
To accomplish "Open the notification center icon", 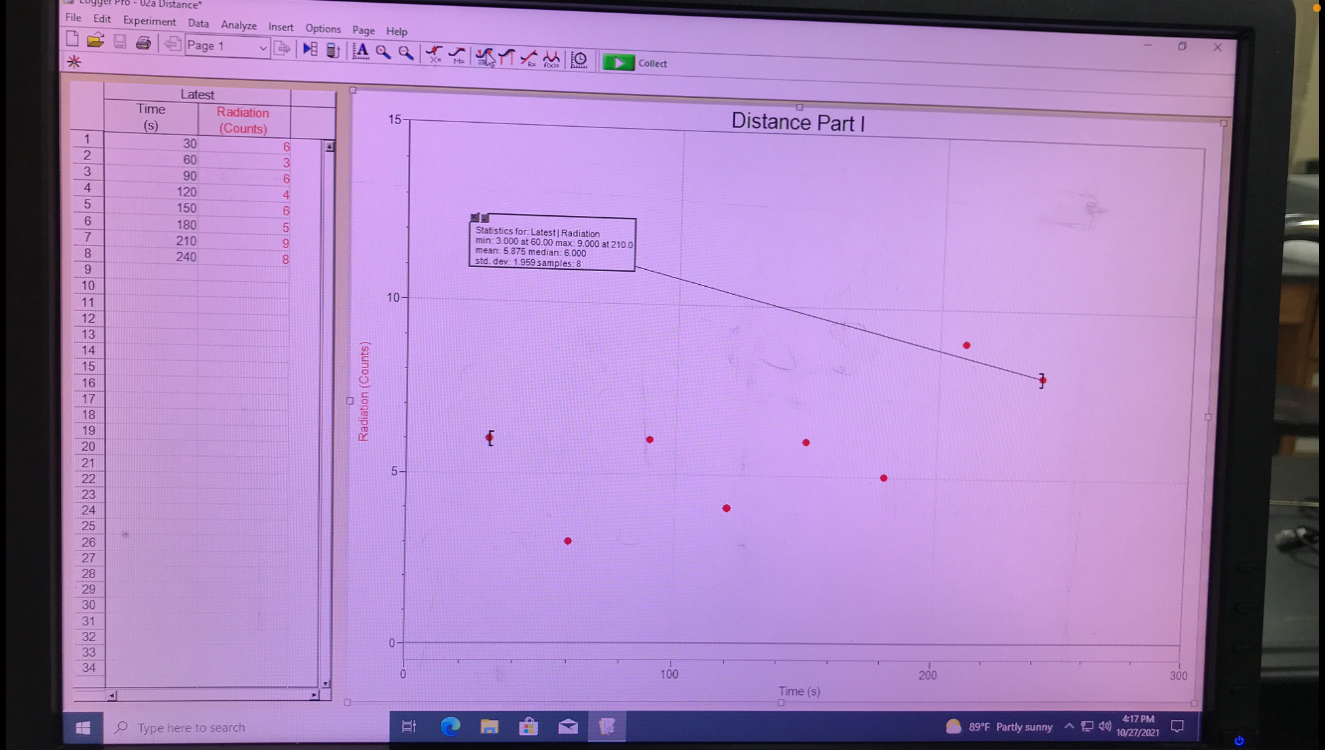I will click(1177, 726).
